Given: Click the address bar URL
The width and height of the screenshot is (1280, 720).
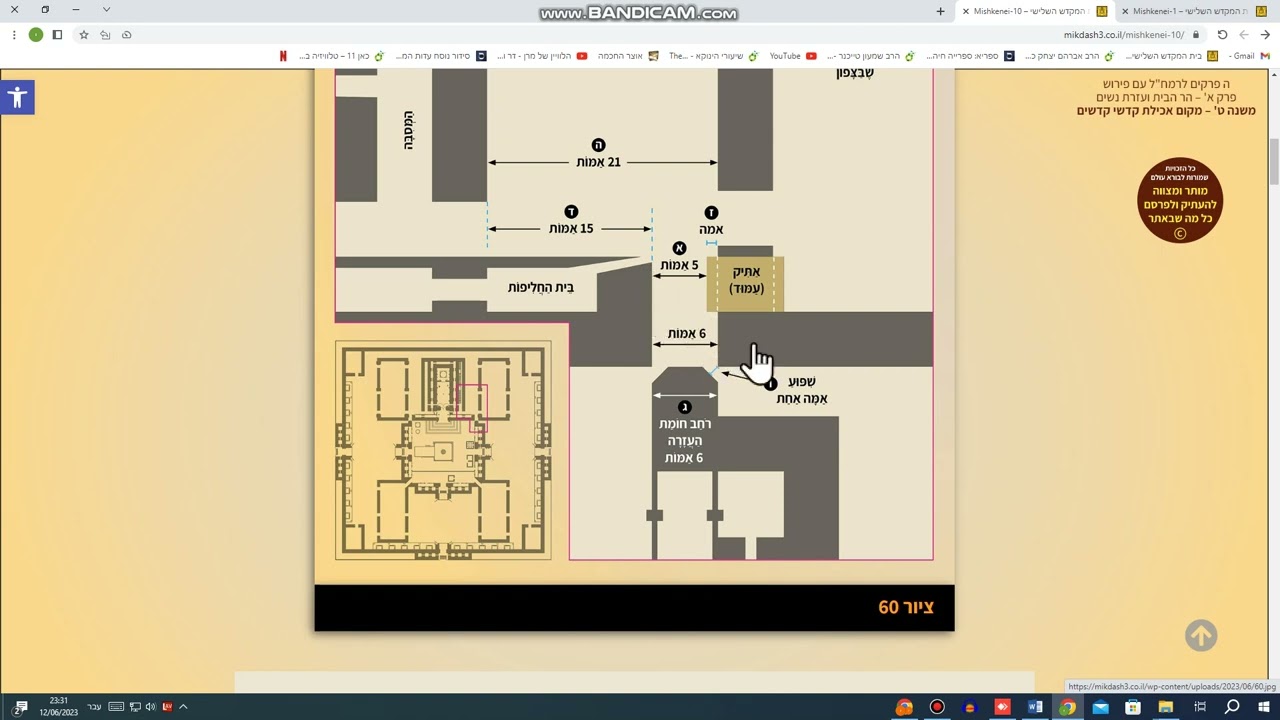Looking at the screenshot, I should click(1123, 34).
